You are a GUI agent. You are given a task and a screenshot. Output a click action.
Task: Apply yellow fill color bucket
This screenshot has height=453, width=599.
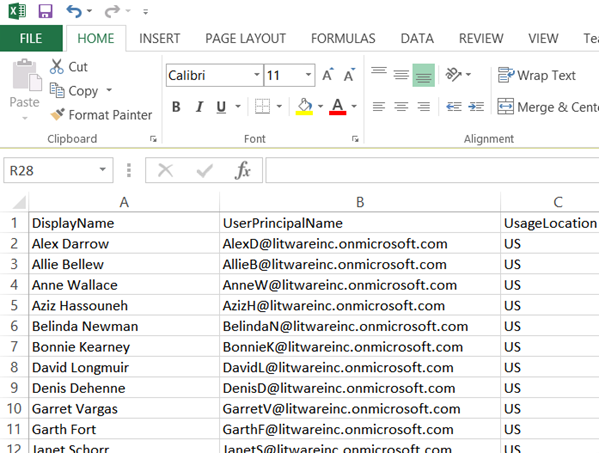coord(304,107)
